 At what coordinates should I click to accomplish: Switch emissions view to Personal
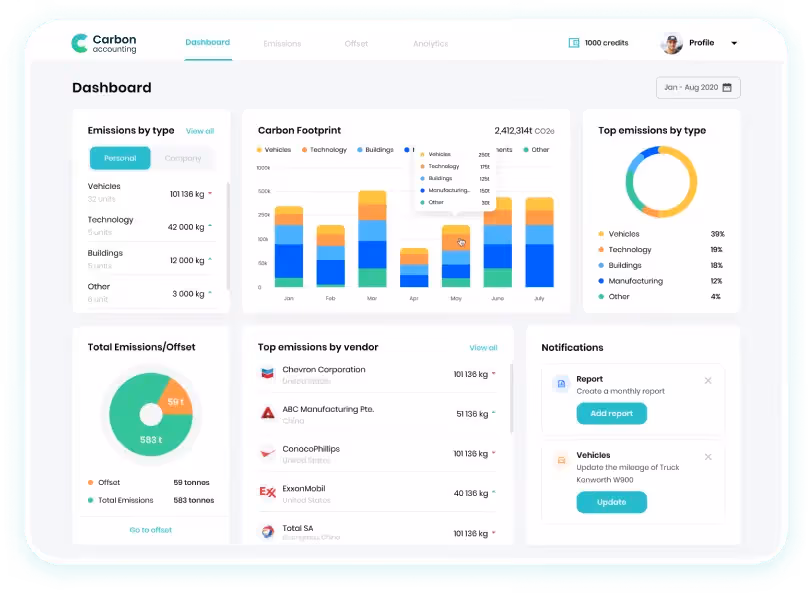(120, 158)
